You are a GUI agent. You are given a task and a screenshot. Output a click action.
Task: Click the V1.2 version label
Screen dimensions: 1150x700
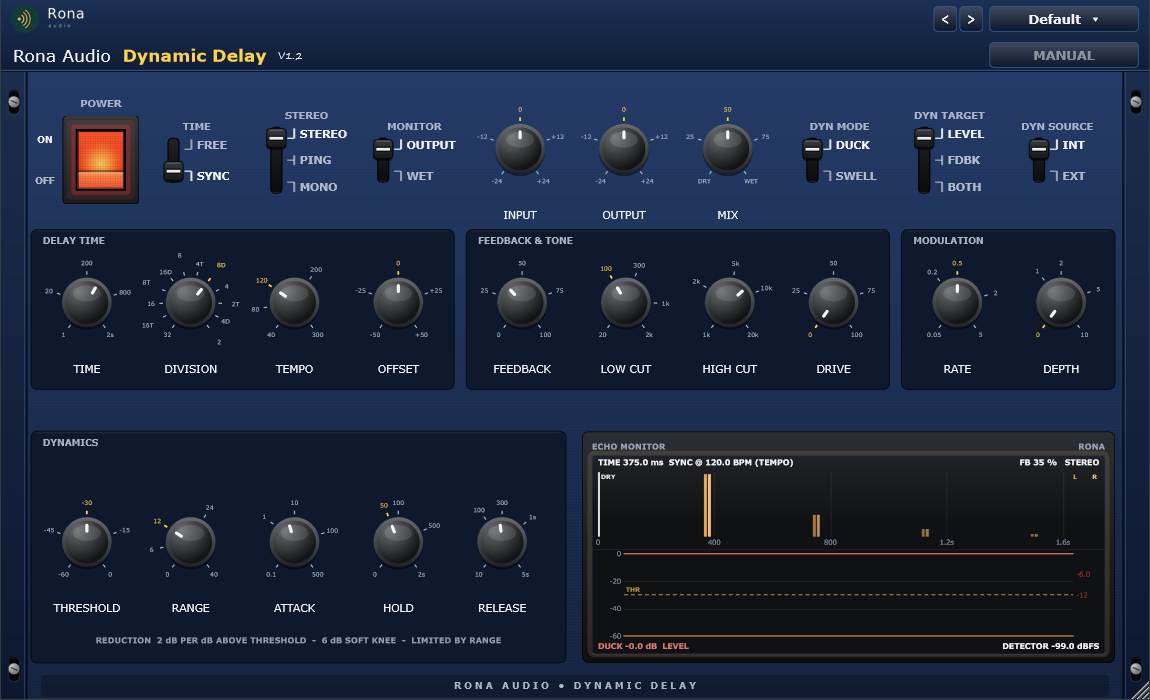[290, 56]
